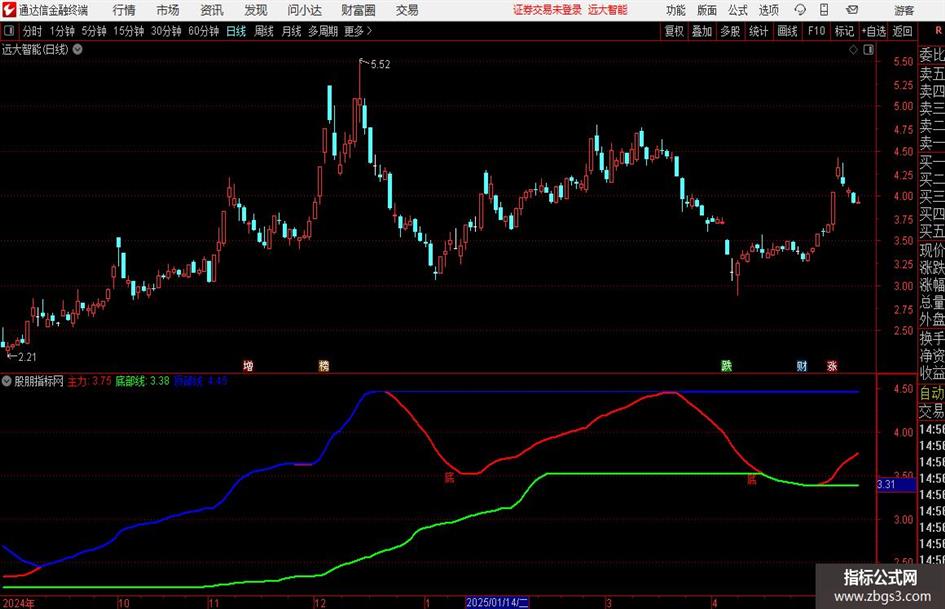Click the 2025/01/14/二 date marker
Viewport: 945px width, 609px height.
pos(497,602)
